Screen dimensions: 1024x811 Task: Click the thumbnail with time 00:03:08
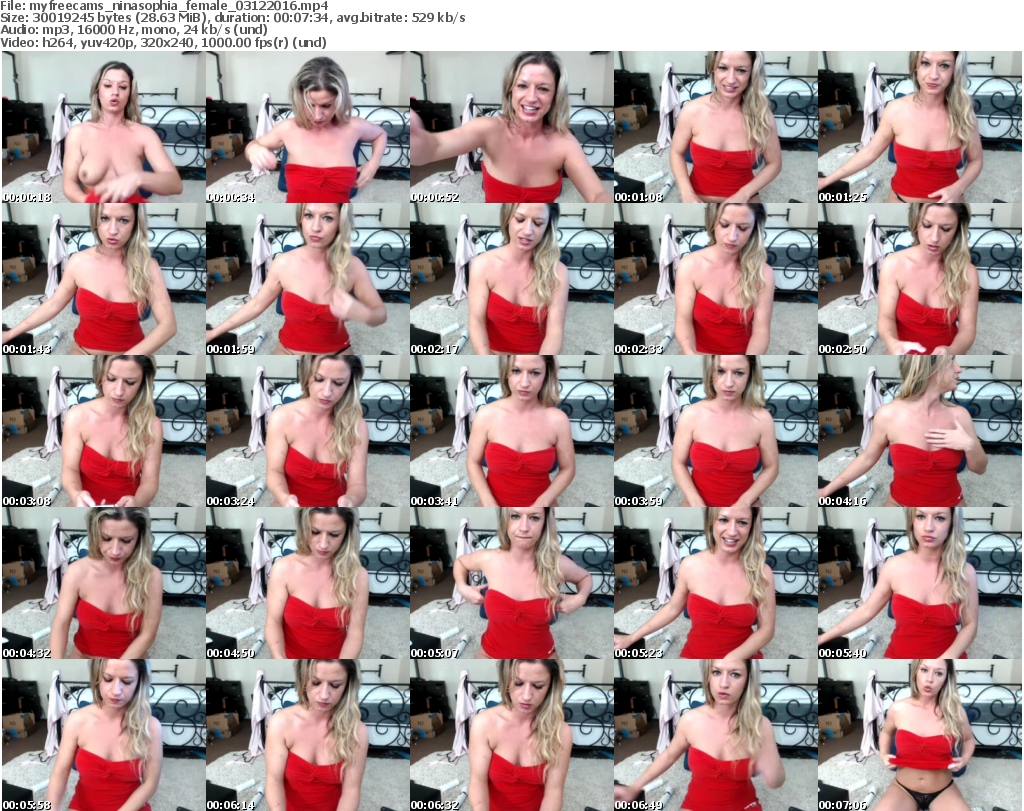pos(104,432)
